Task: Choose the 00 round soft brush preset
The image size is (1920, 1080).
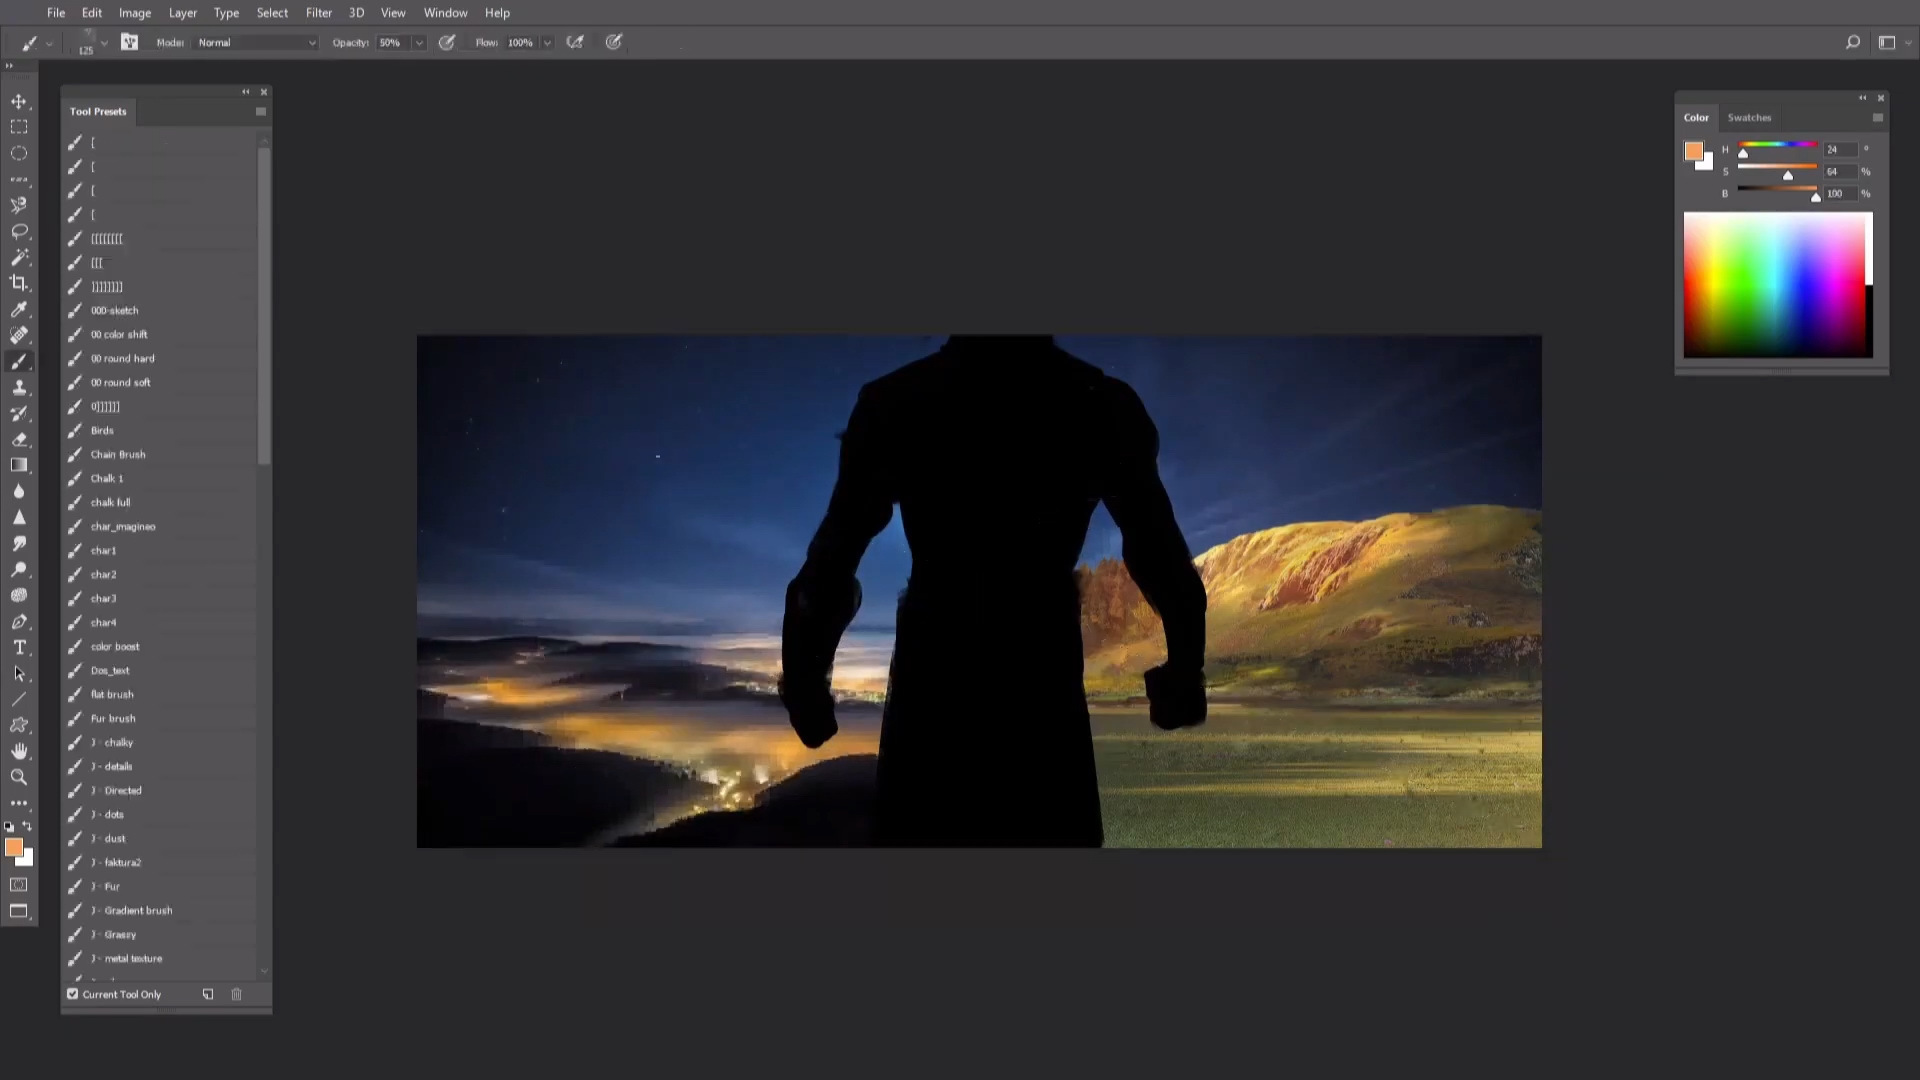Action: [121, 382]
